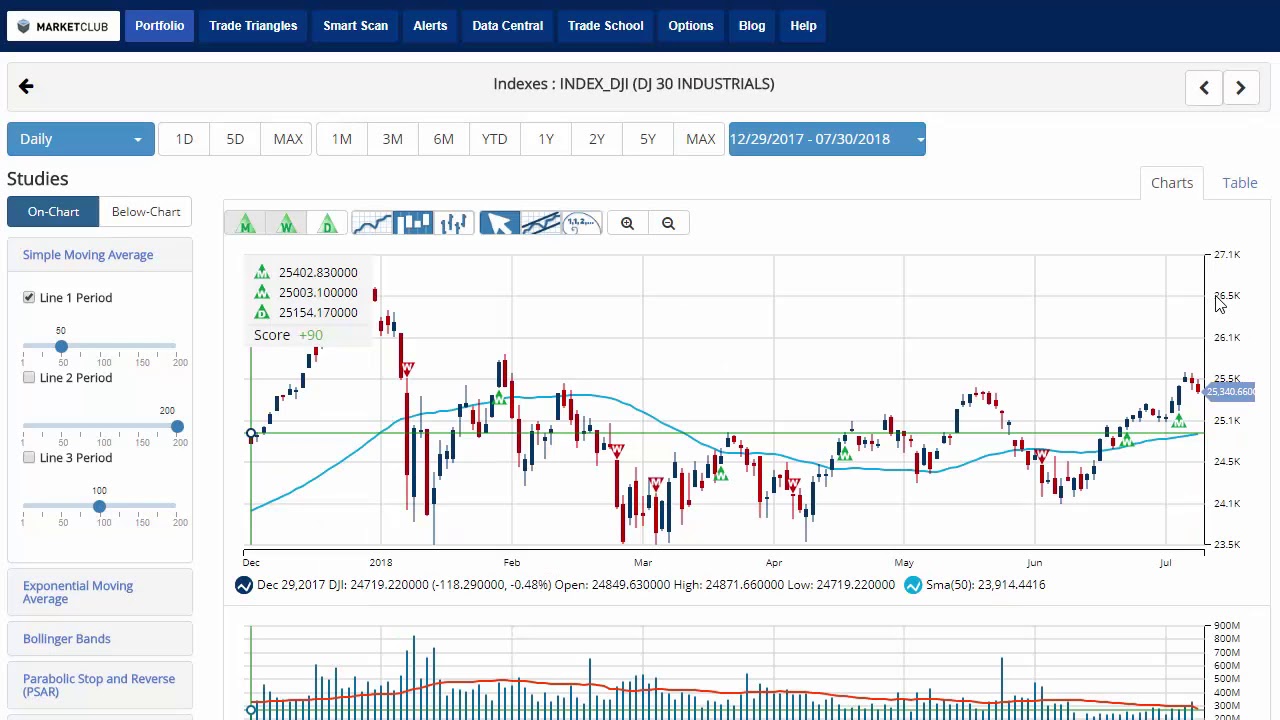
Task: Set range to 5Y
Action: pos(648,139)
